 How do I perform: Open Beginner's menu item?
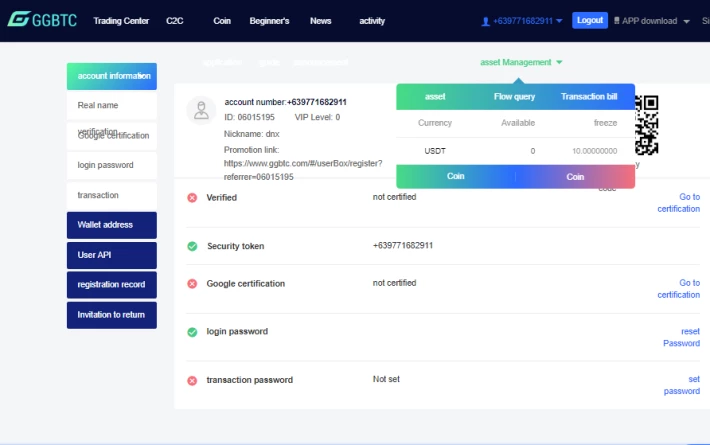269,21
